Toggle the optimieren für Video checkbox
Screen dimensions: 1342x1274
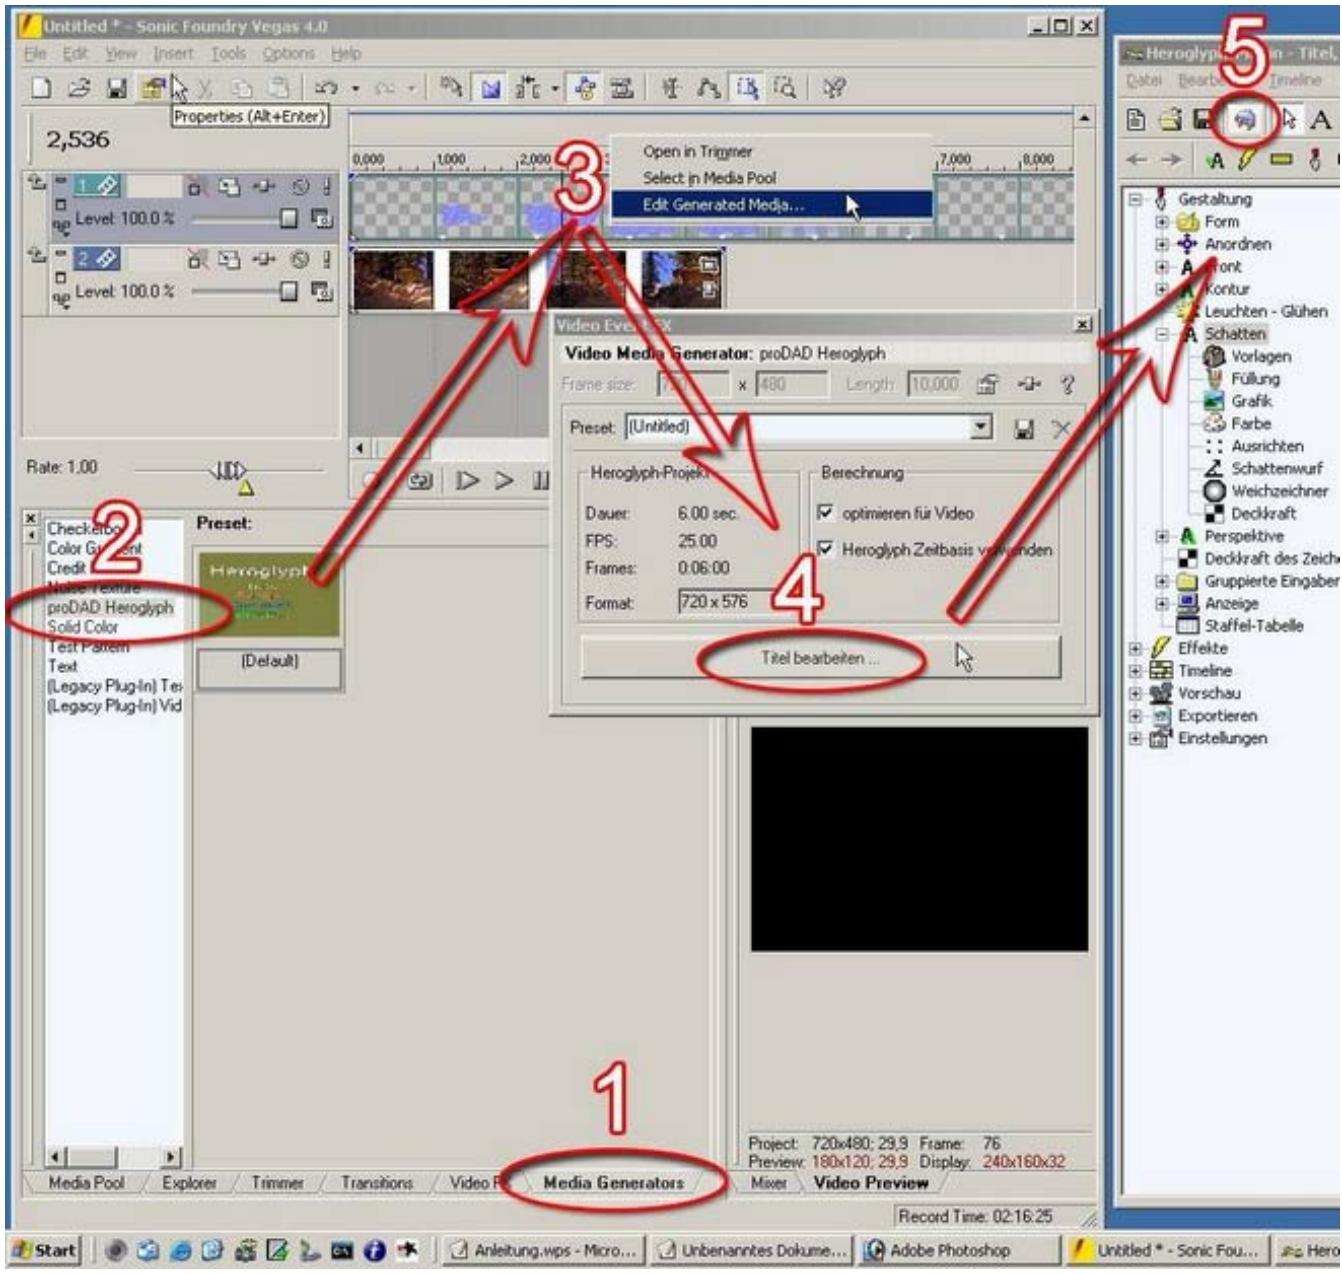tap(825, 512)
